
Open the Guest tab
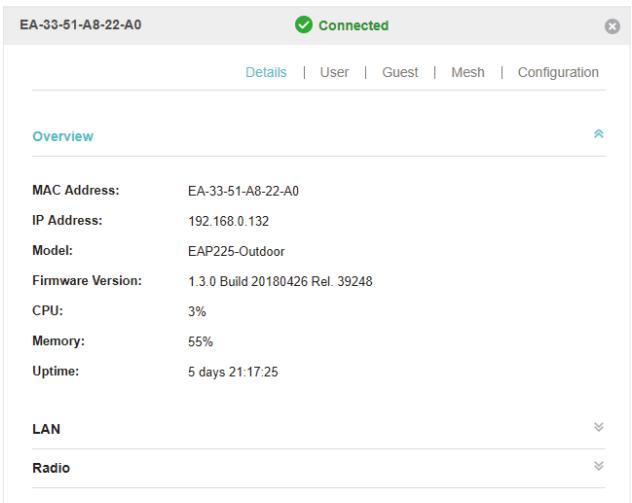400,72
